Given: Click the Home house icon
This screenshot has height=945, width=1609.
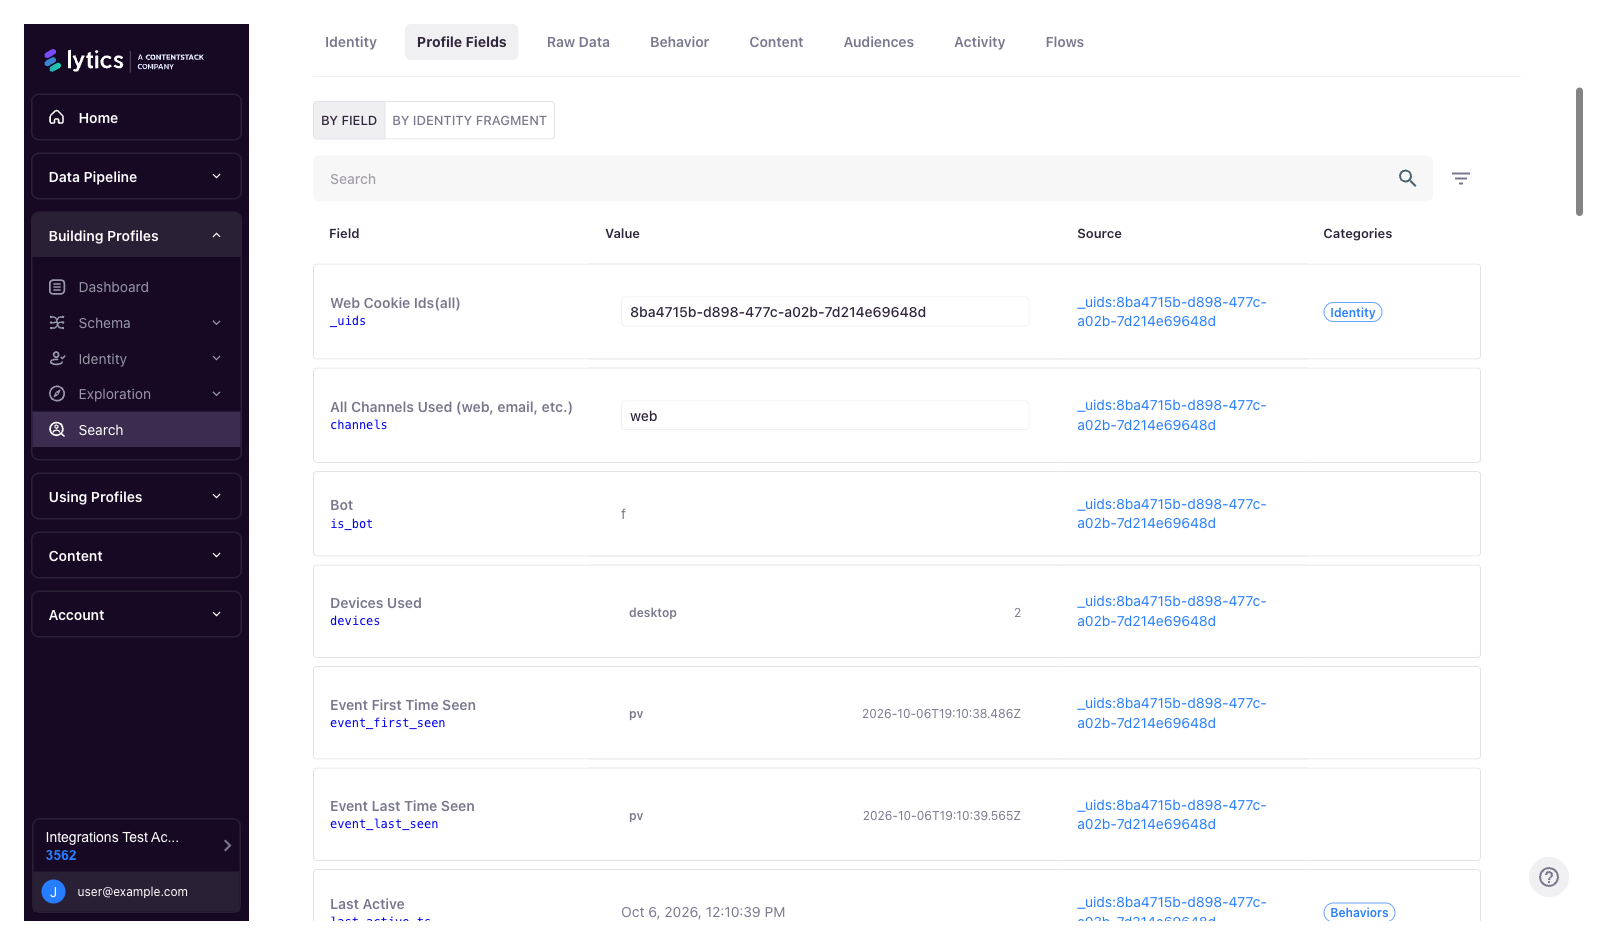Looking at the screenshot, I should pyautogui.click(x=57, y=117).
